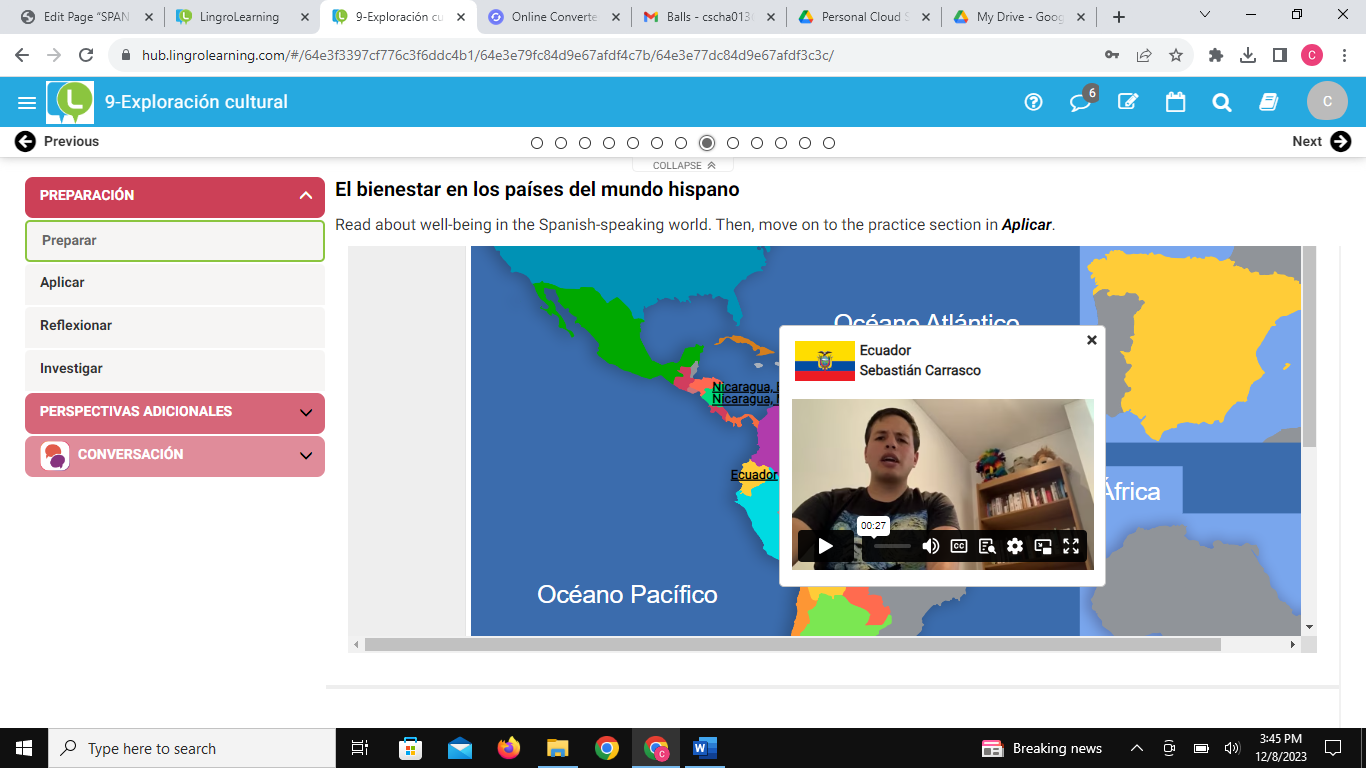The width and height of the screenshot is (1366, 768).
Task: Expand the PERSPECTIVAS ADICIONALES section
Action: pyautogui.click(x=305, y=412)
